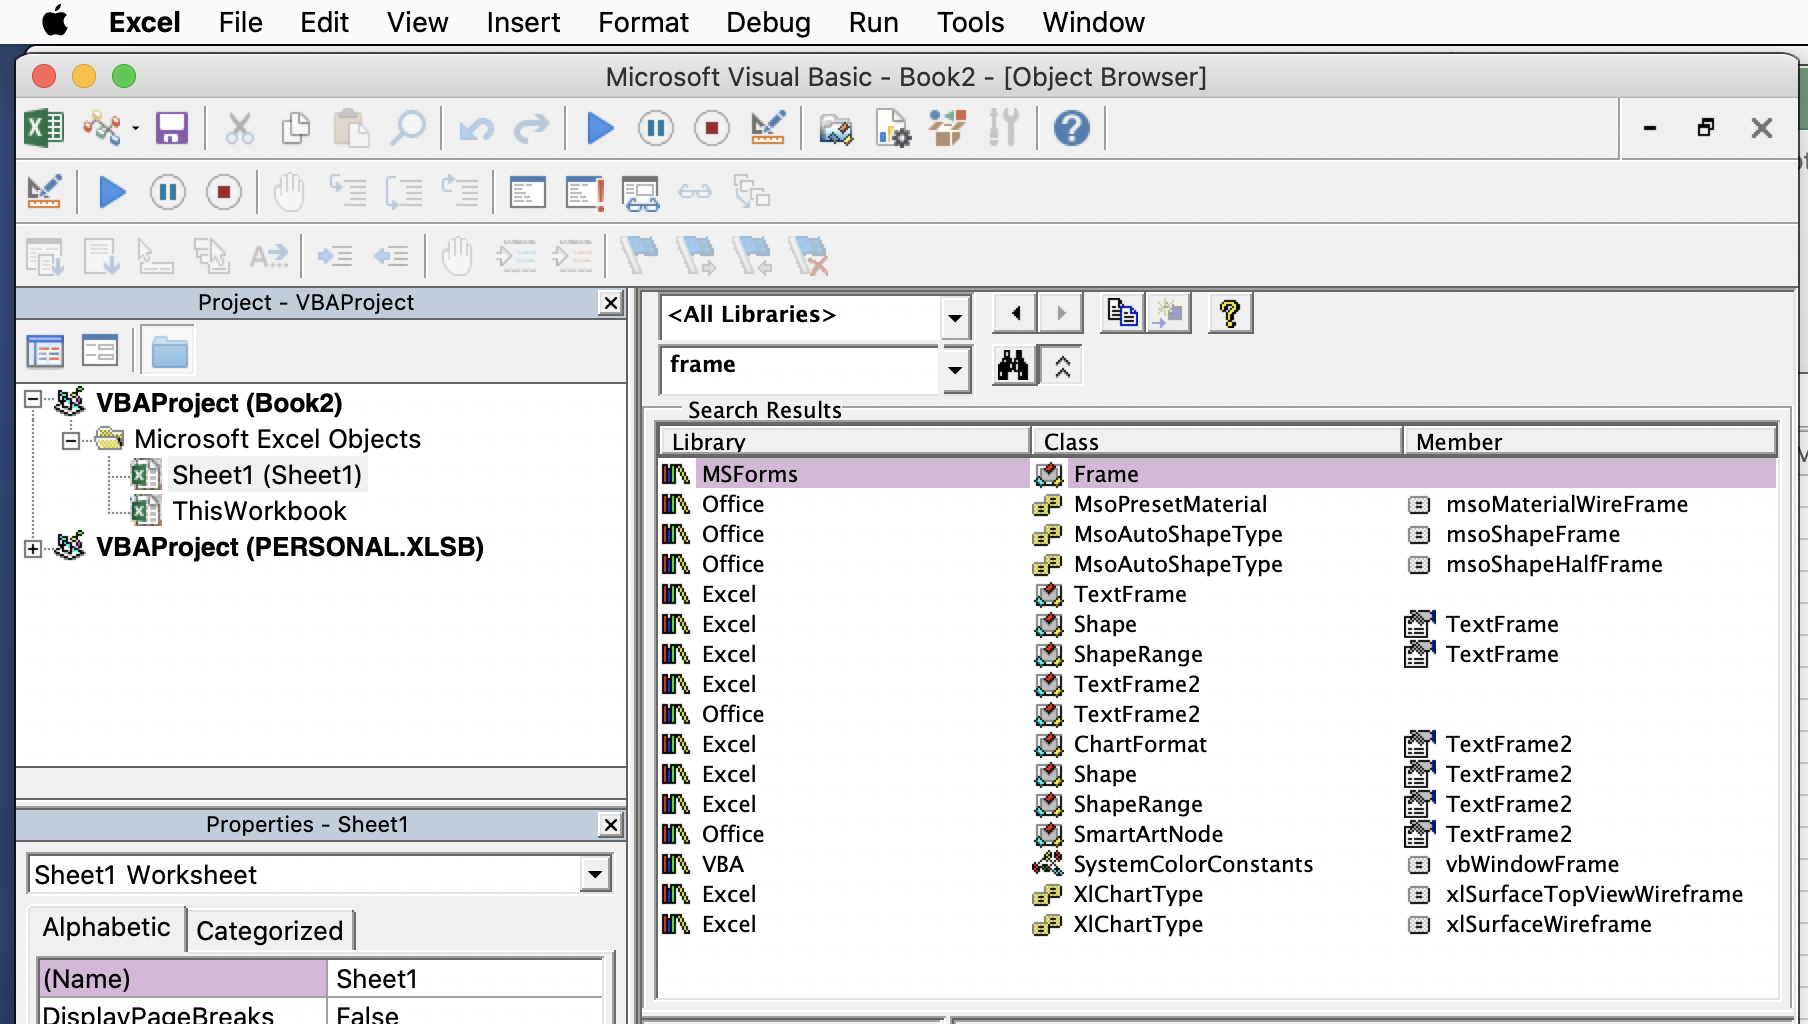Screen dimensions: 1808x1024
Task: Click the Step Into icon
Action: click(x=348, y=192)
